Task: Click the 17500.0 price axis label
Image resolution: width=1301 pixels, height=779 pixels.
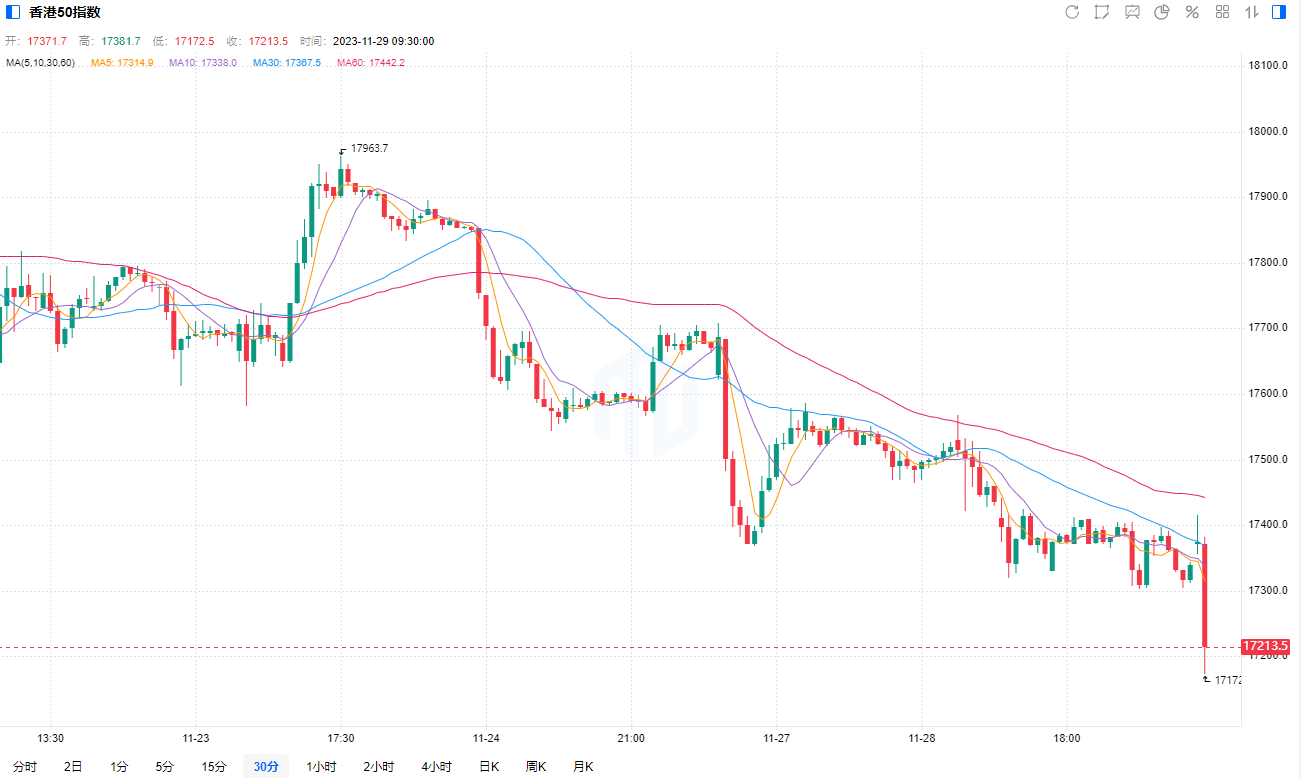Action: coord(1267,460)
